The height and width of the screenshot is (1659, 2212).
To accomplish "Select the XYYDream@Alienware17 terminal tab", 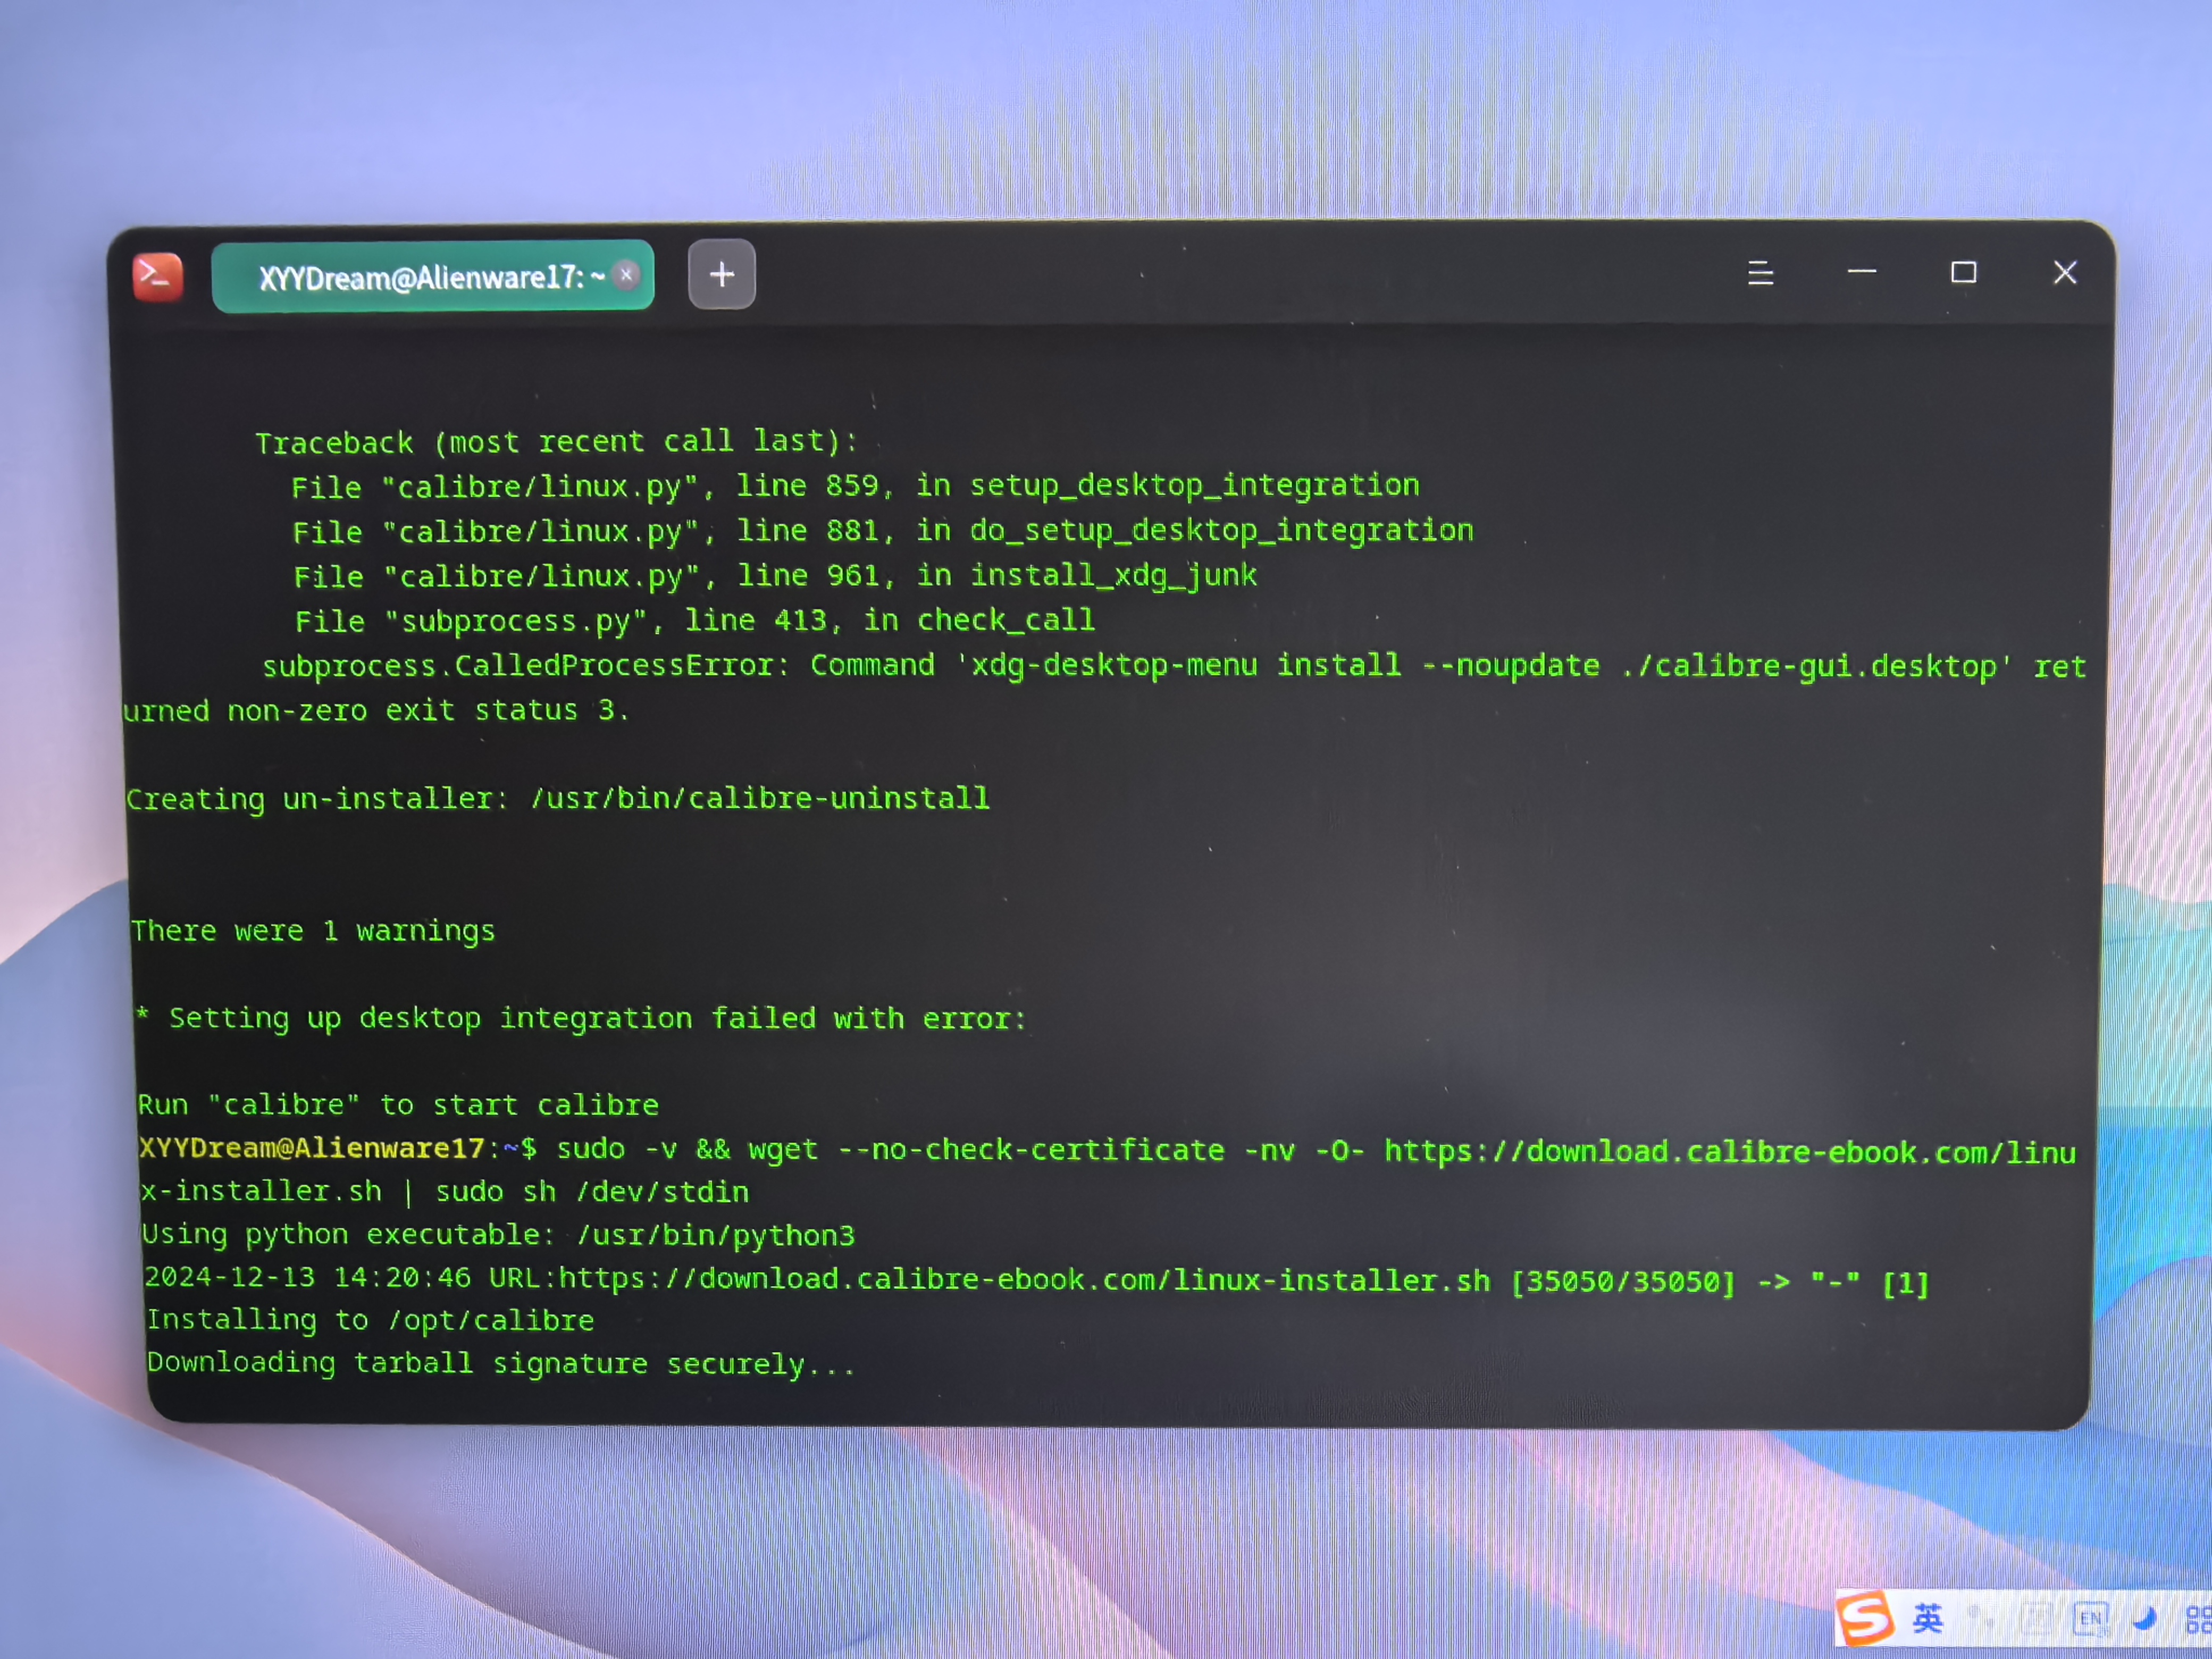I will pos(432,276).
